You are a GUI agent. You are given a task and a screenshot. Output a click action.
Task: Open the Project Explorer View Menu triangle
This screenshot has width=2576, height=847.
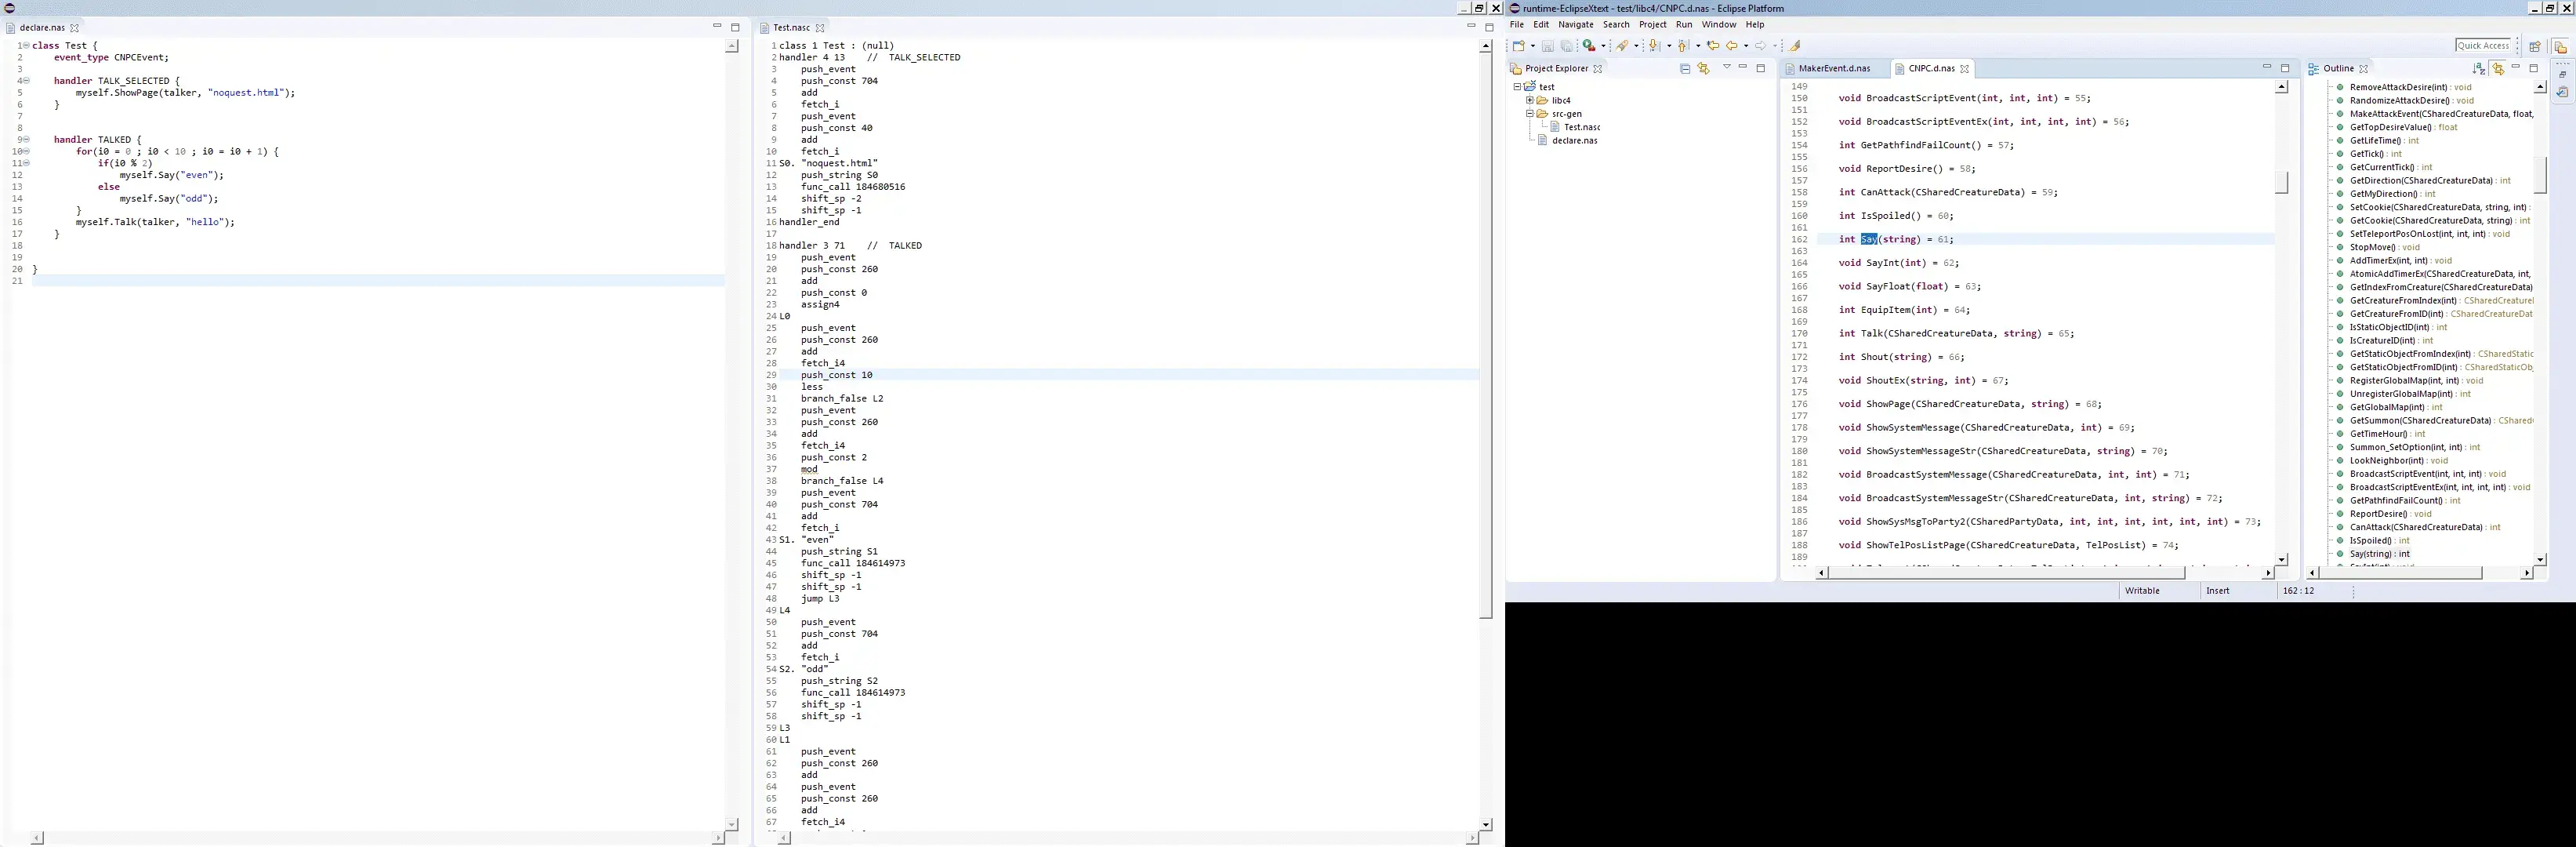pos(1727,67)
